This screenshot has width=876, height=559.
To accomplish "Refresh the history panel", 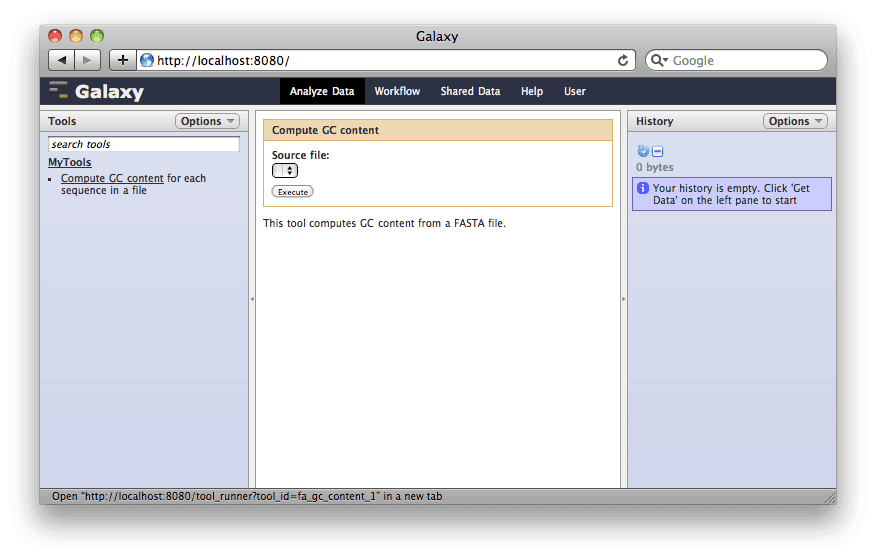I will coord(643,151).
